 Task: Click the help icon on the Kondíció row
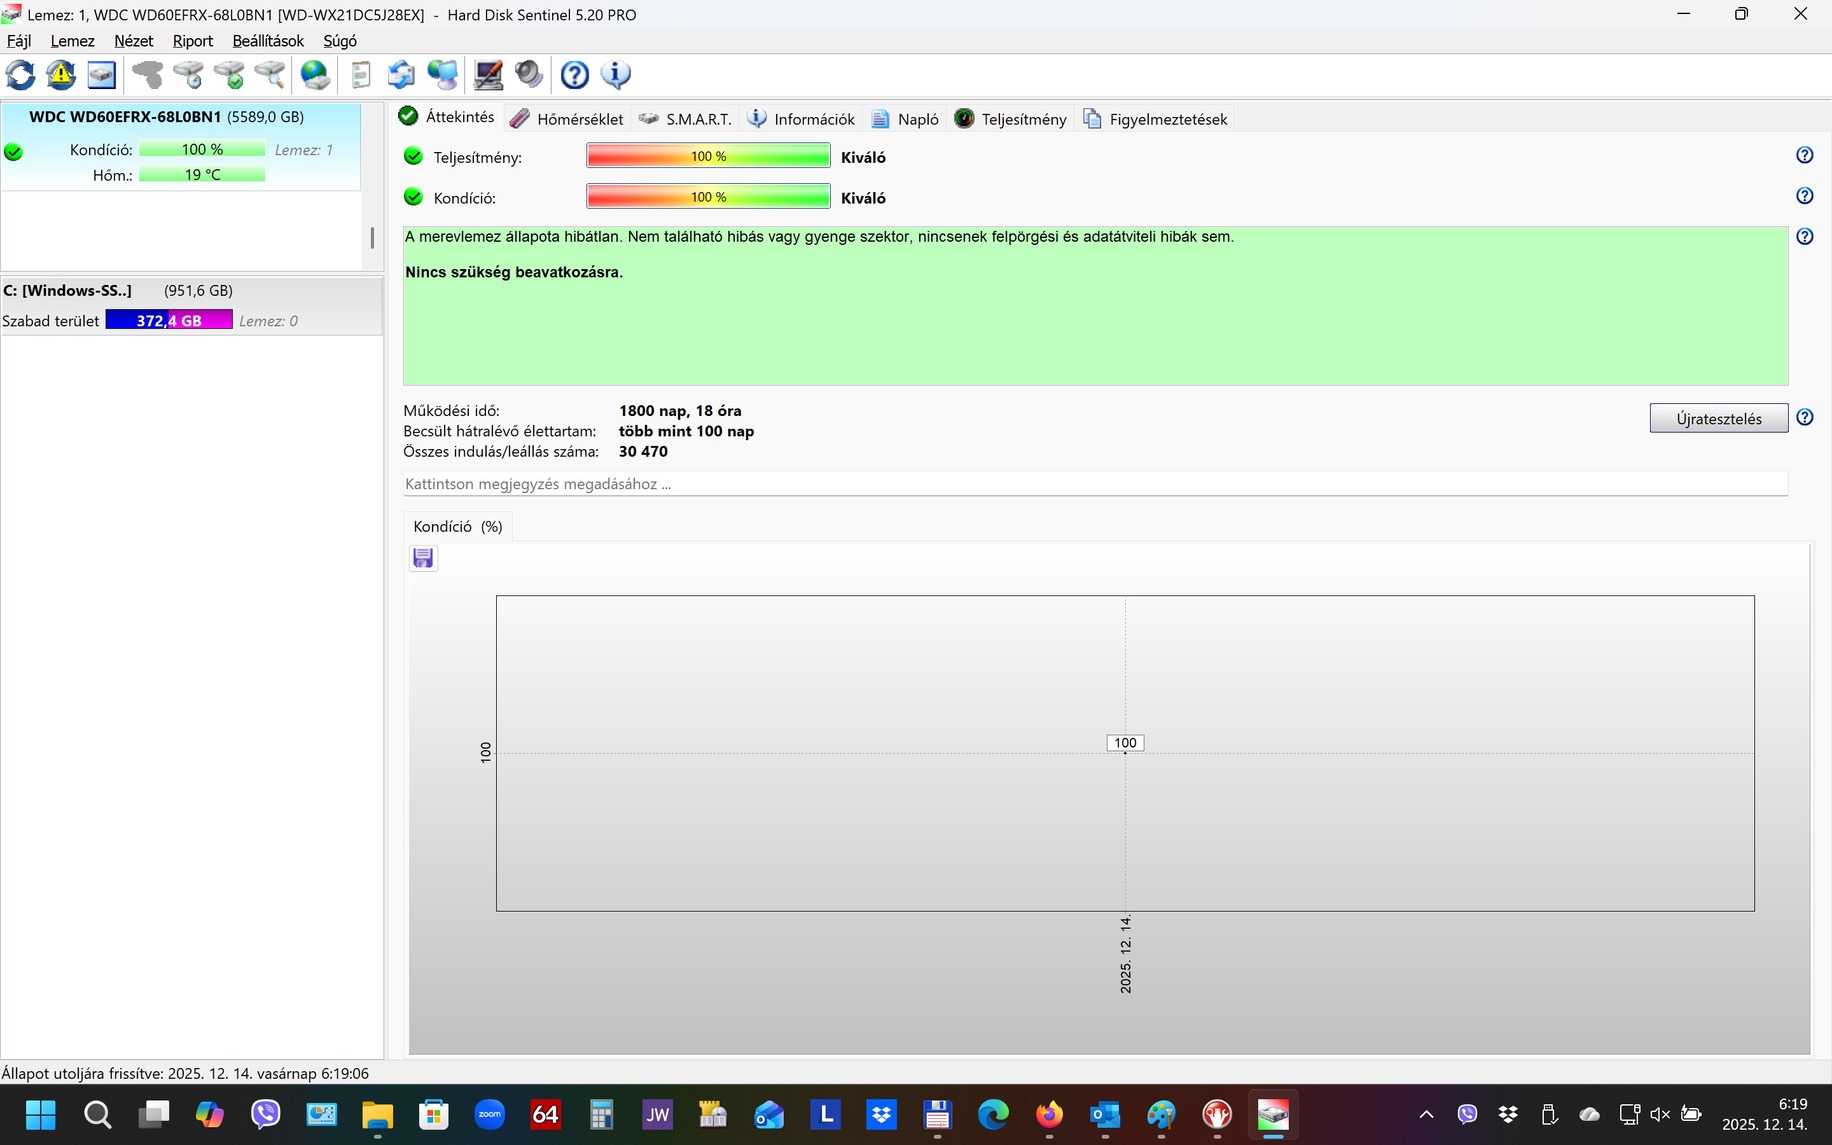pyautogui.click(x=1805, y=196)
